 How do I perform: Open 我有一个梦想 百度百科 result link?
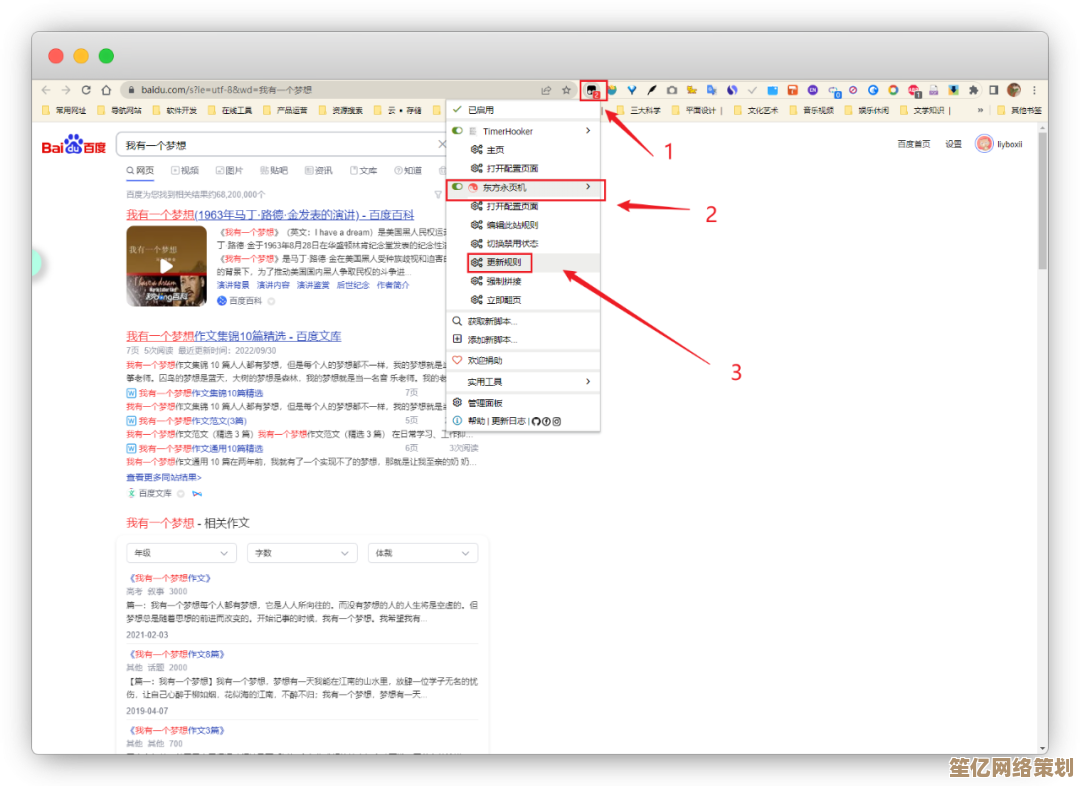click(269, 215)
